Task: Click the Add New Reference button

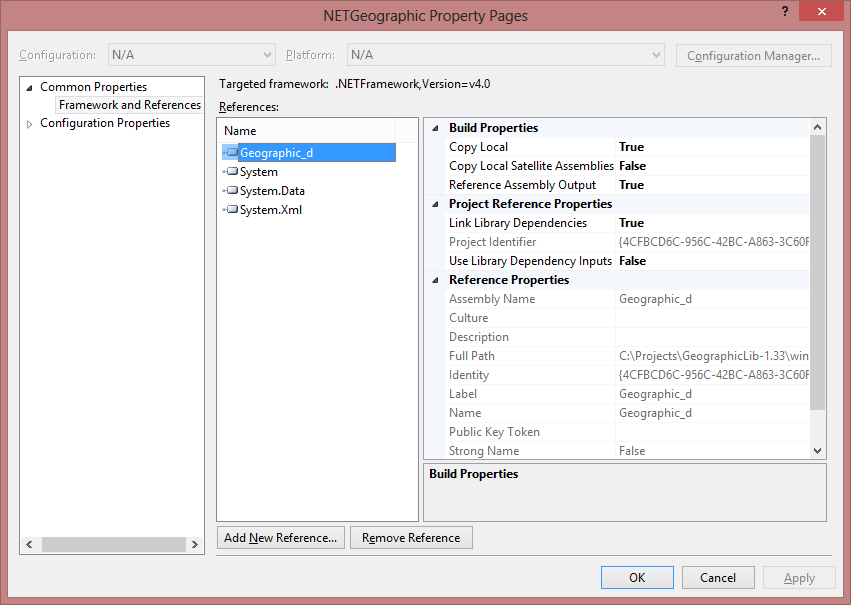Action: click(280, 538)
